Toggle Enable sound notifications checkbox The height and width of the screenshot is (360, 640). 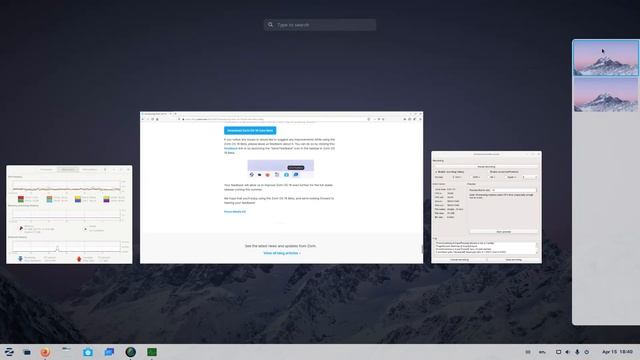coord(504,172)
